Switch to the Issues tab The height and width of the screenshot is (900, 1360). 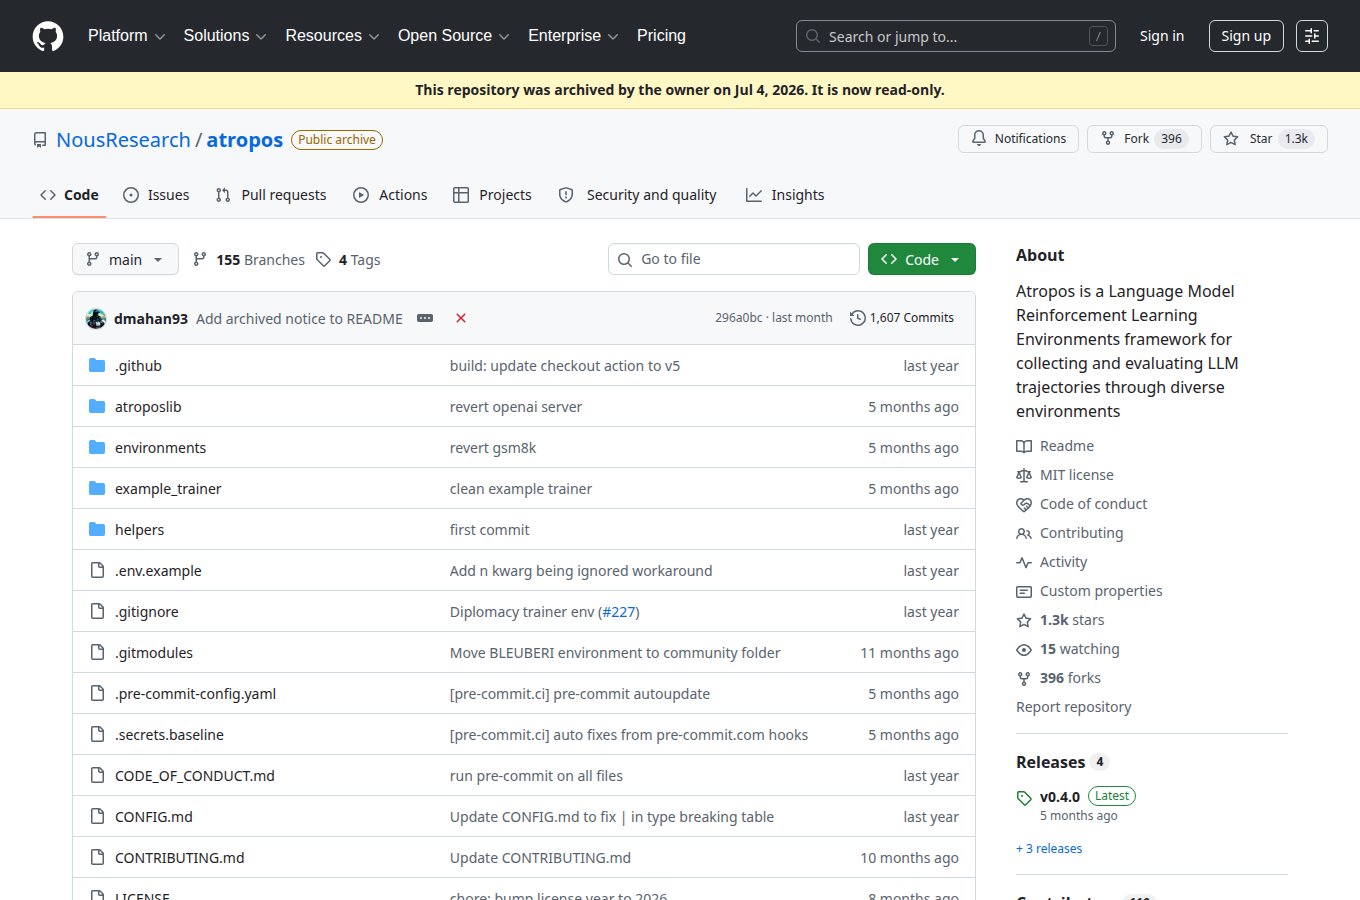click(156, 195)
